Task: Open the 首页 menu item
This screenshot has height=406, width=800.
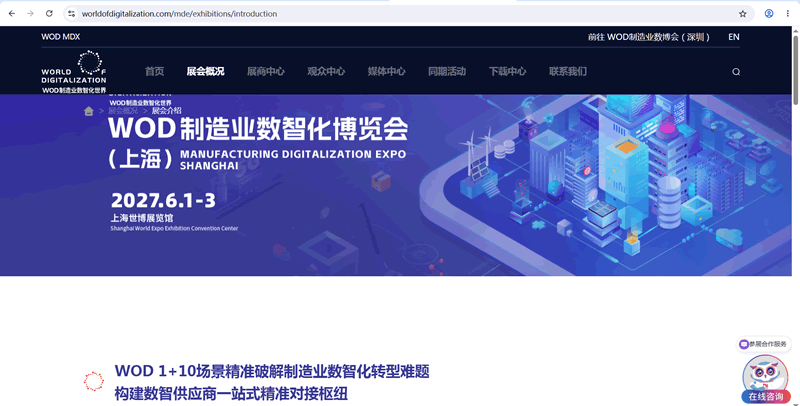Action: 155,71
